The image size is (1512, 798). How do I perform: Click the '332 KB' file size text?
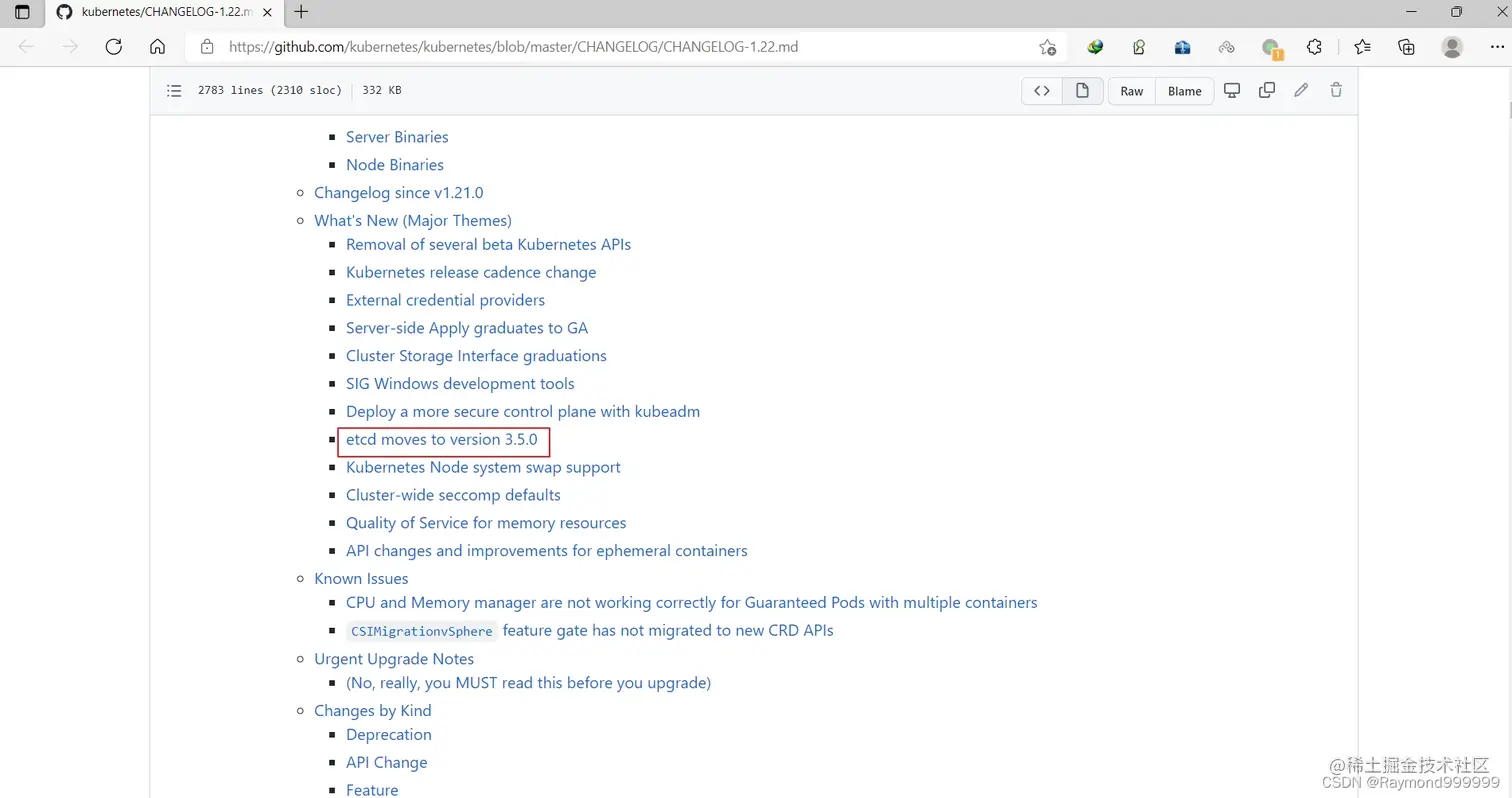(x=382, y=90)
